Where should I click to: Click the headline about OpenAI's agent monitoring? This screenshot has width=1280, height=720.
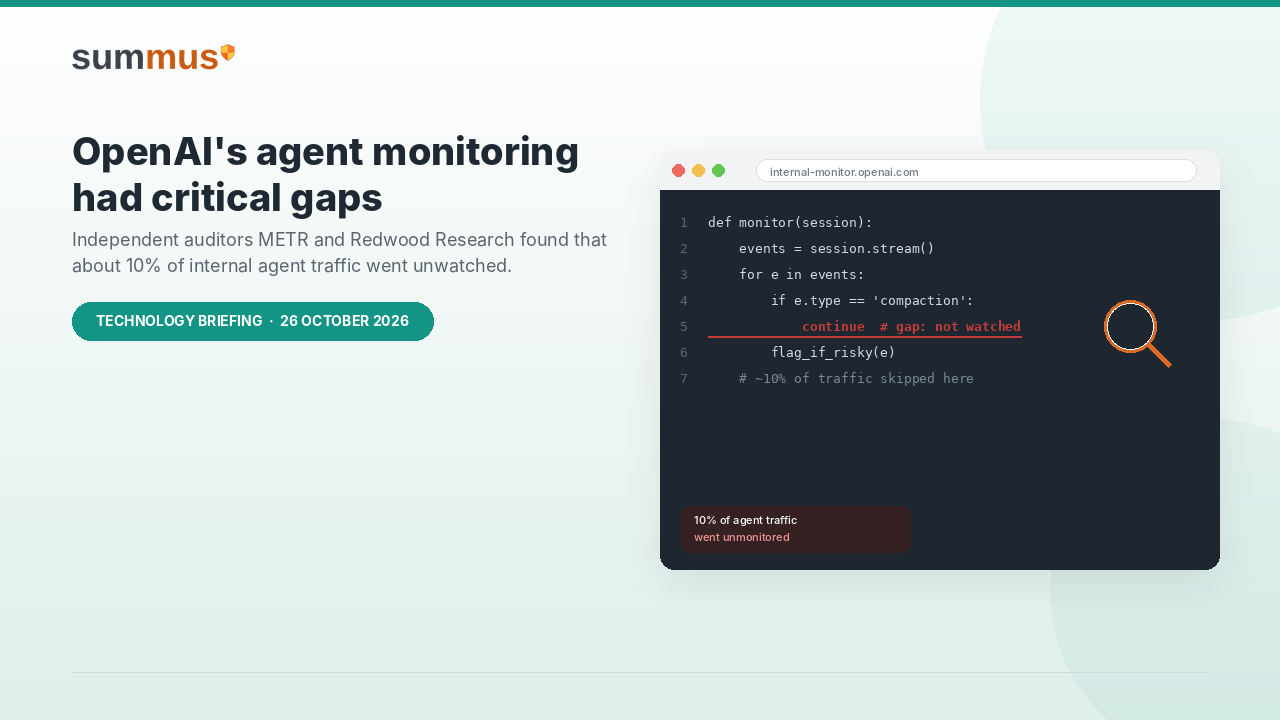pyautogui.click(x=326, y=175)
